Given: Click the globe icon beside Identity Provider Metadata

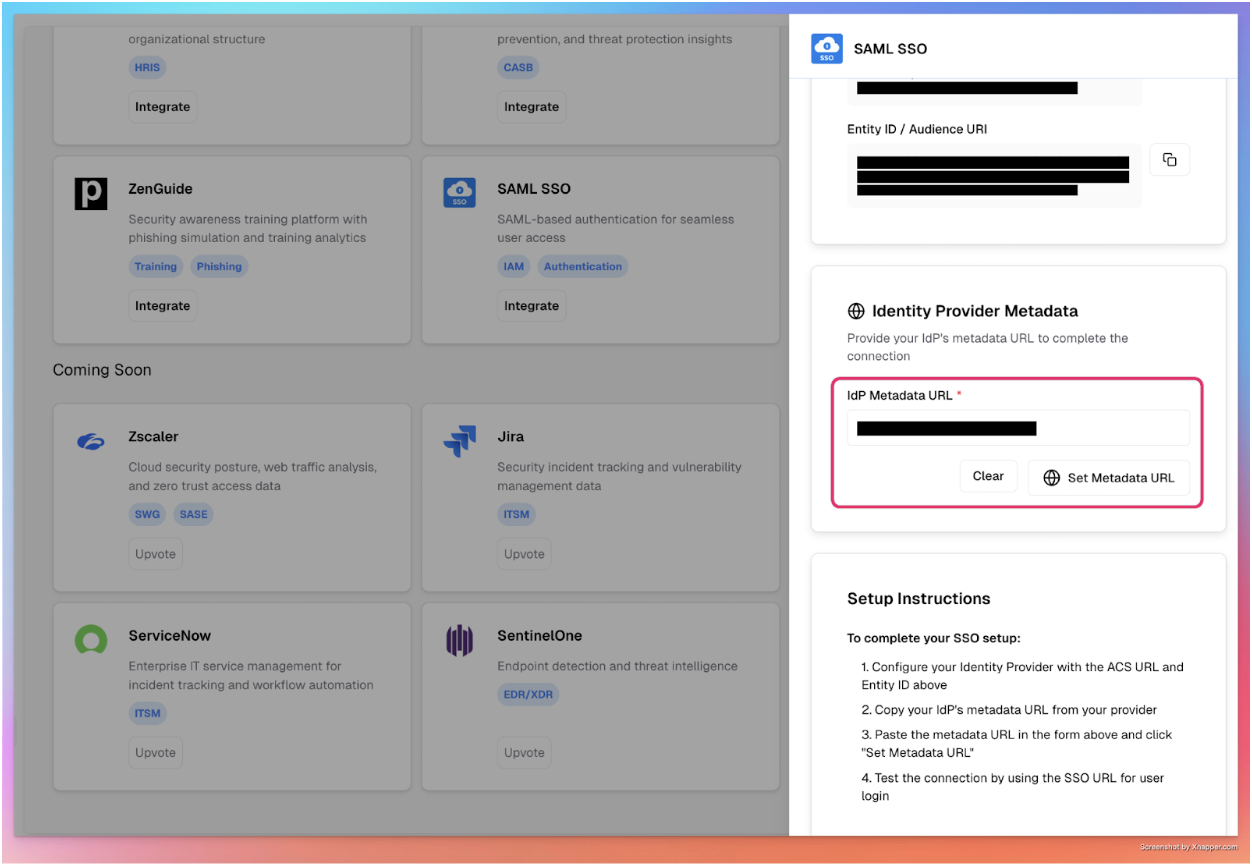Looking at the screenshot, I should pyautogui.click(x=856, y=311).
